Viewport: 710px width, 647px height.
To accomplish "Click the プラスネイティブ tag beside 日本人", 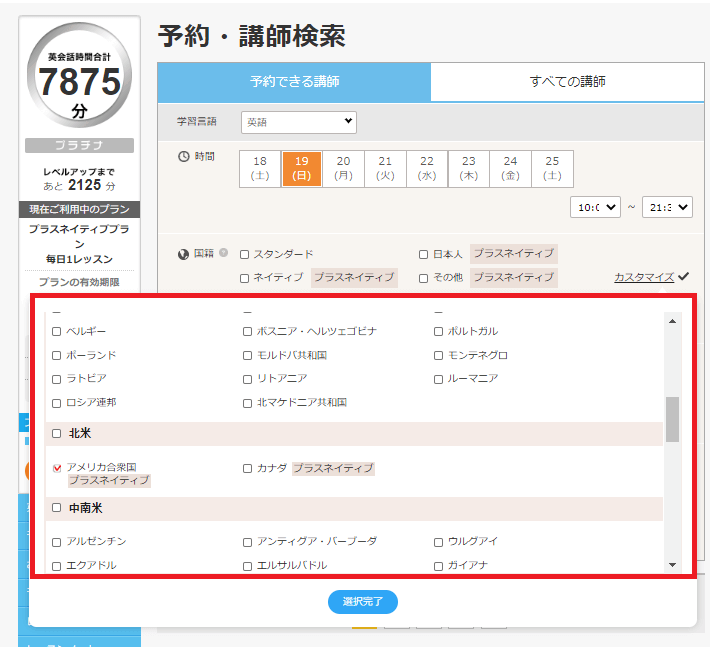I will coord(514,254).
